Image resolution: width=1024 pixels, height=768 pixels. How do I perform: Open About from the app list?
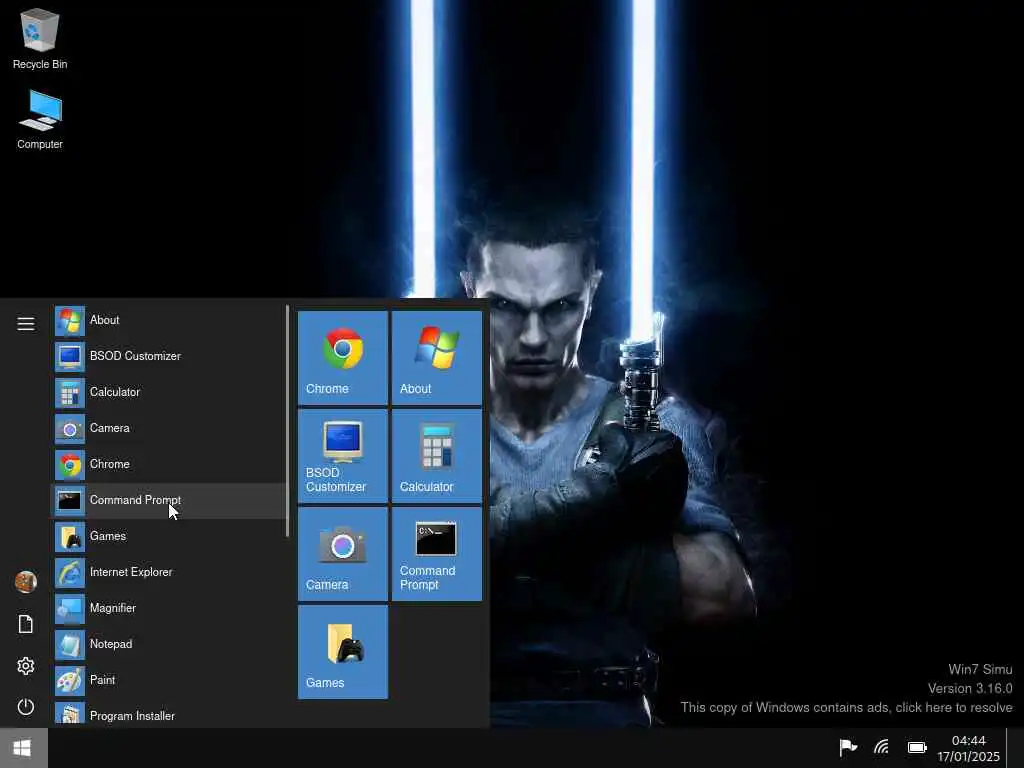point(168,321)
